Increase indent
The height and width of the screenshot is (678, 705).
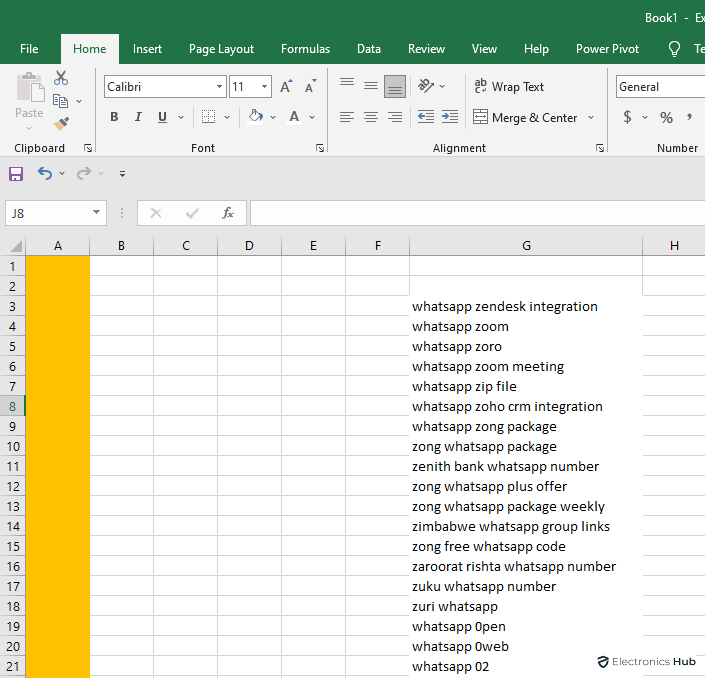pos(450,117)
